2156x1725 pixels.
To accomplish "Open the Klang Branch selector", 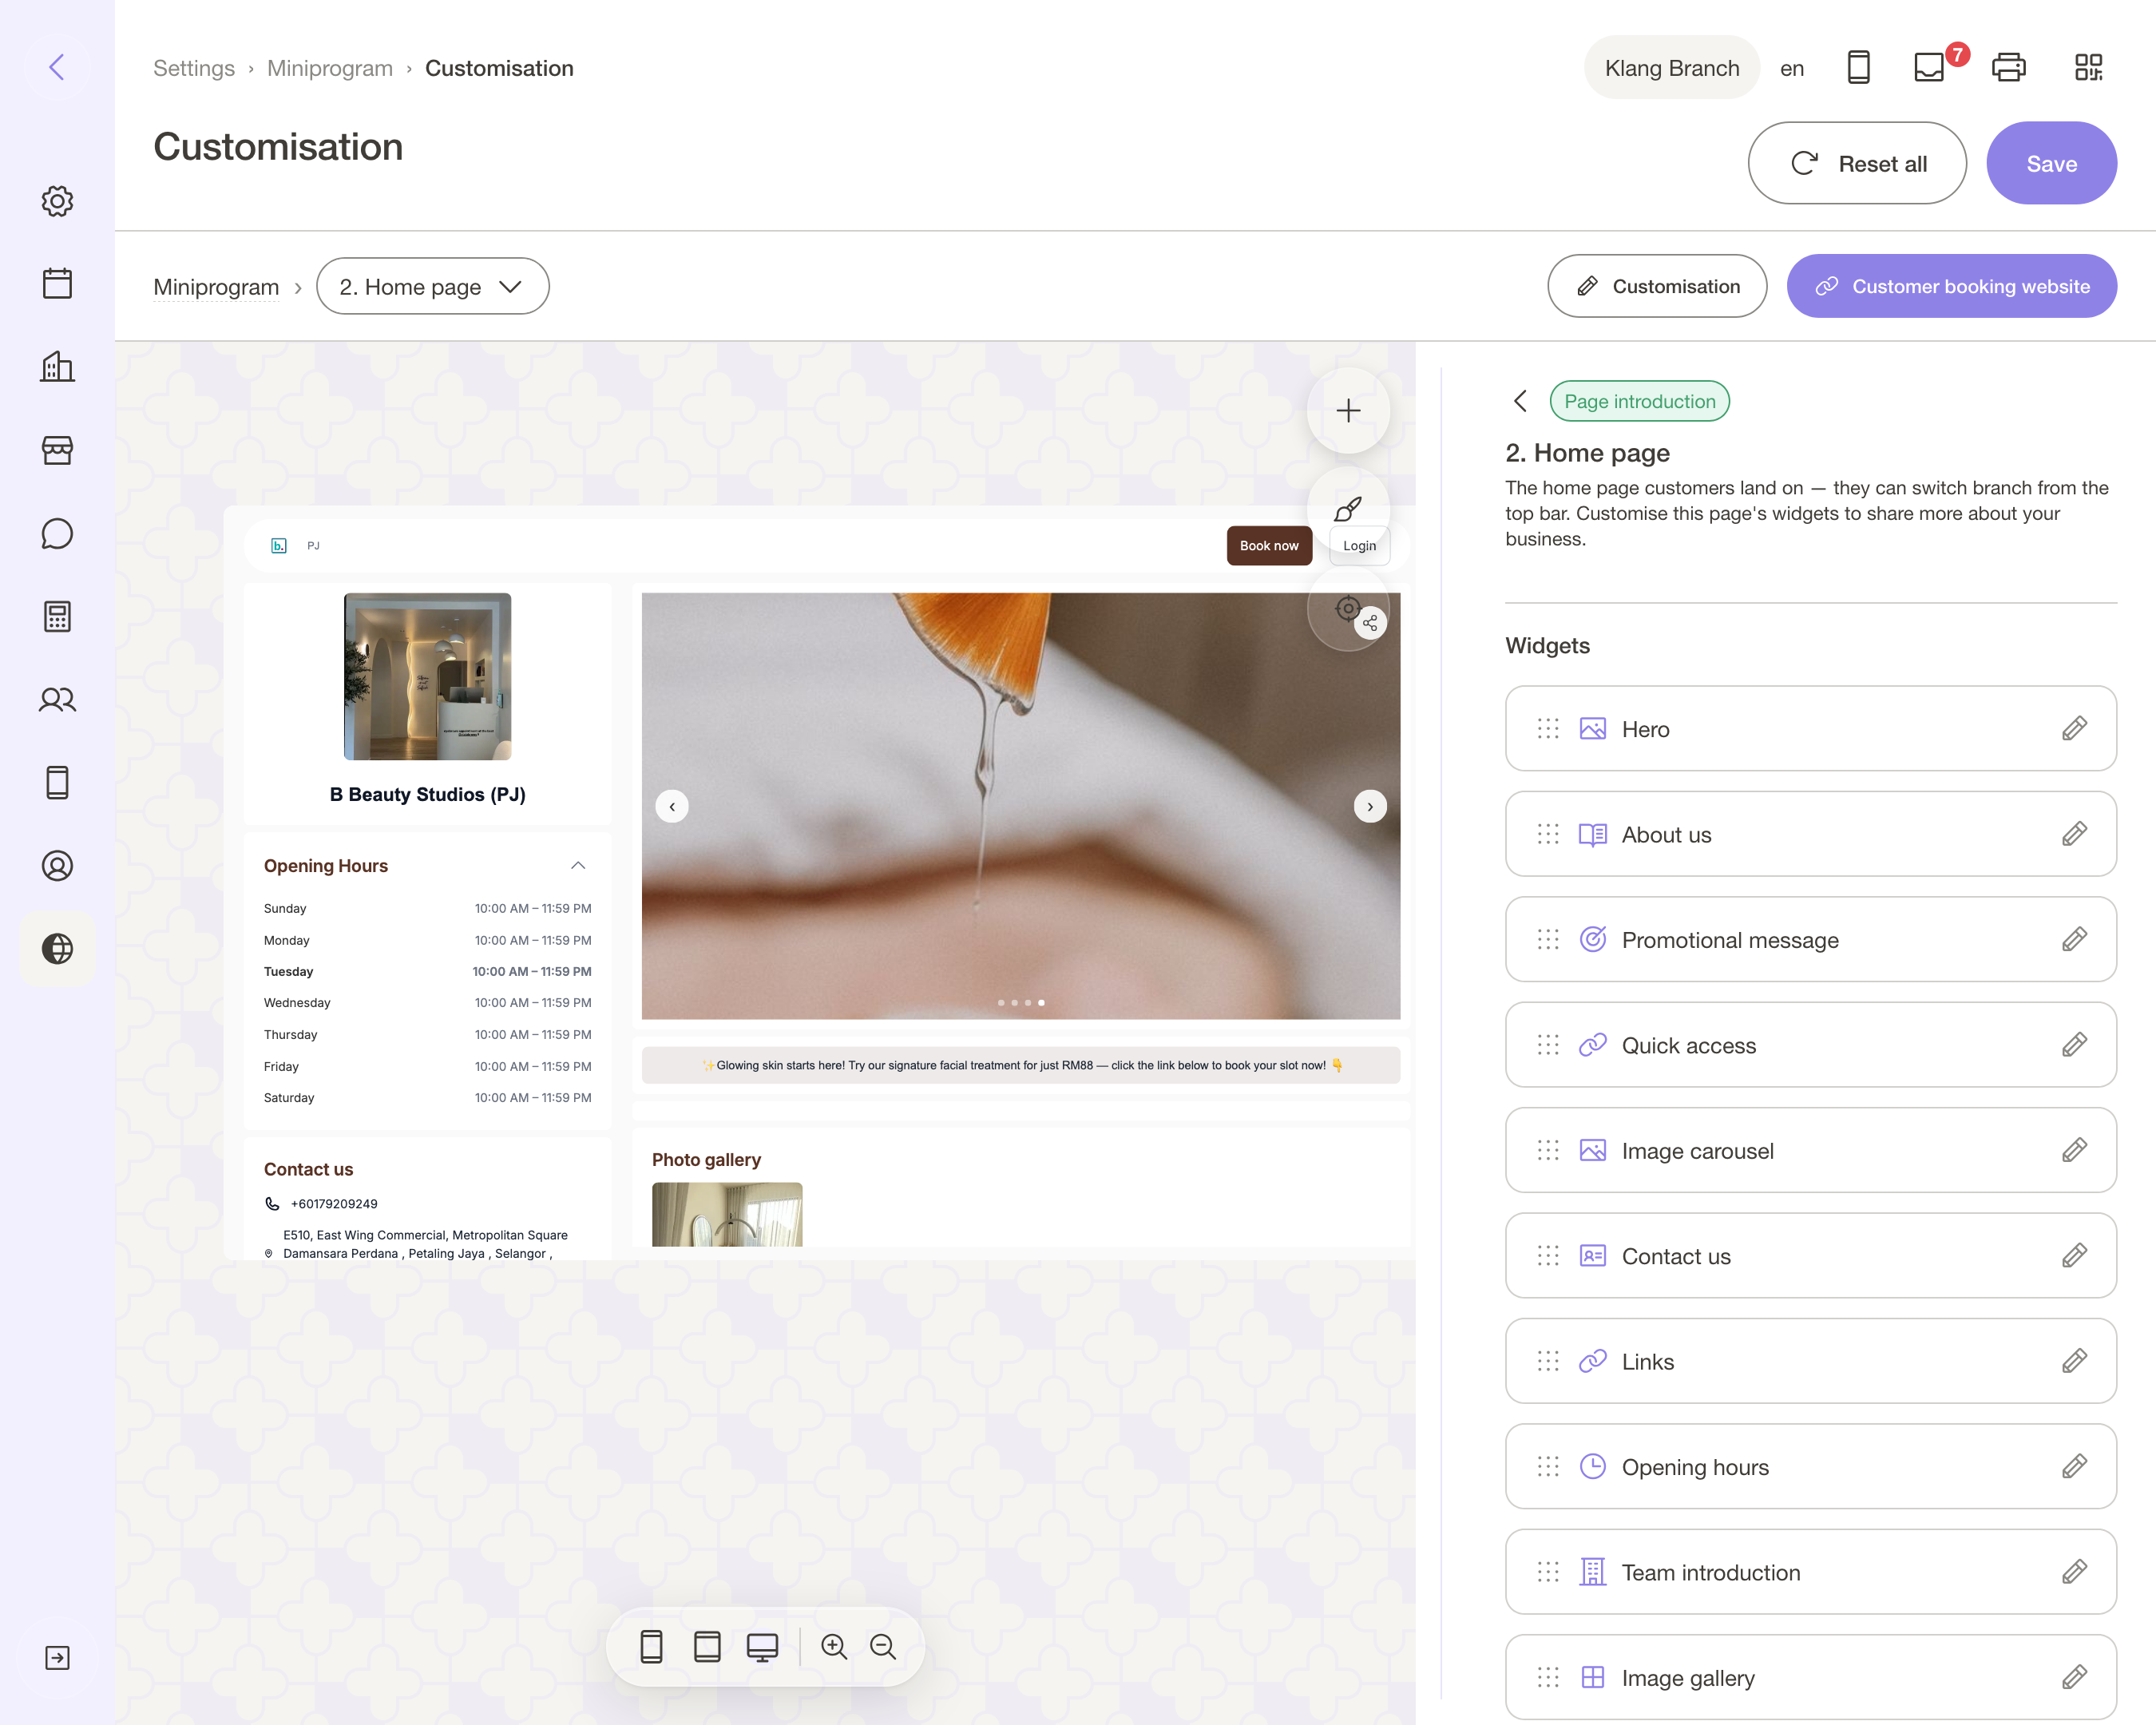I will pos(1671,67).
